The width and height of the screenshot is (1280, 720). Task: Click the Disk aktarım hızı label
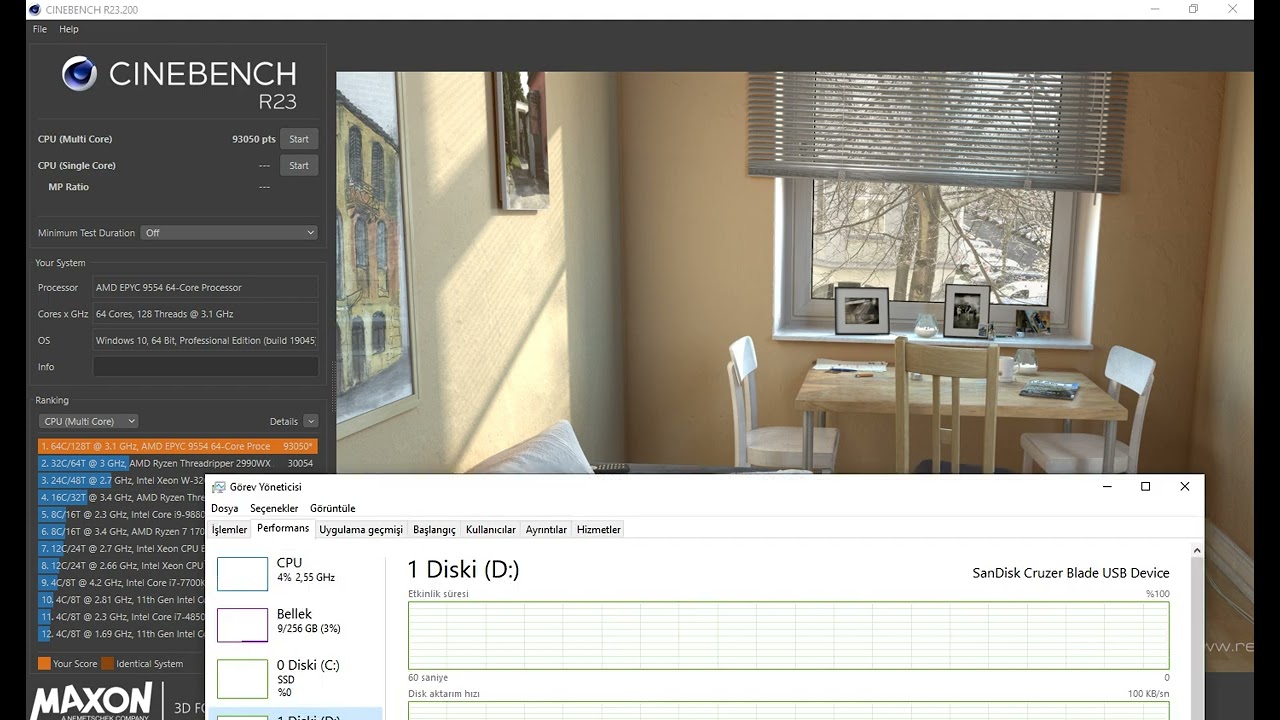point(444,694)
